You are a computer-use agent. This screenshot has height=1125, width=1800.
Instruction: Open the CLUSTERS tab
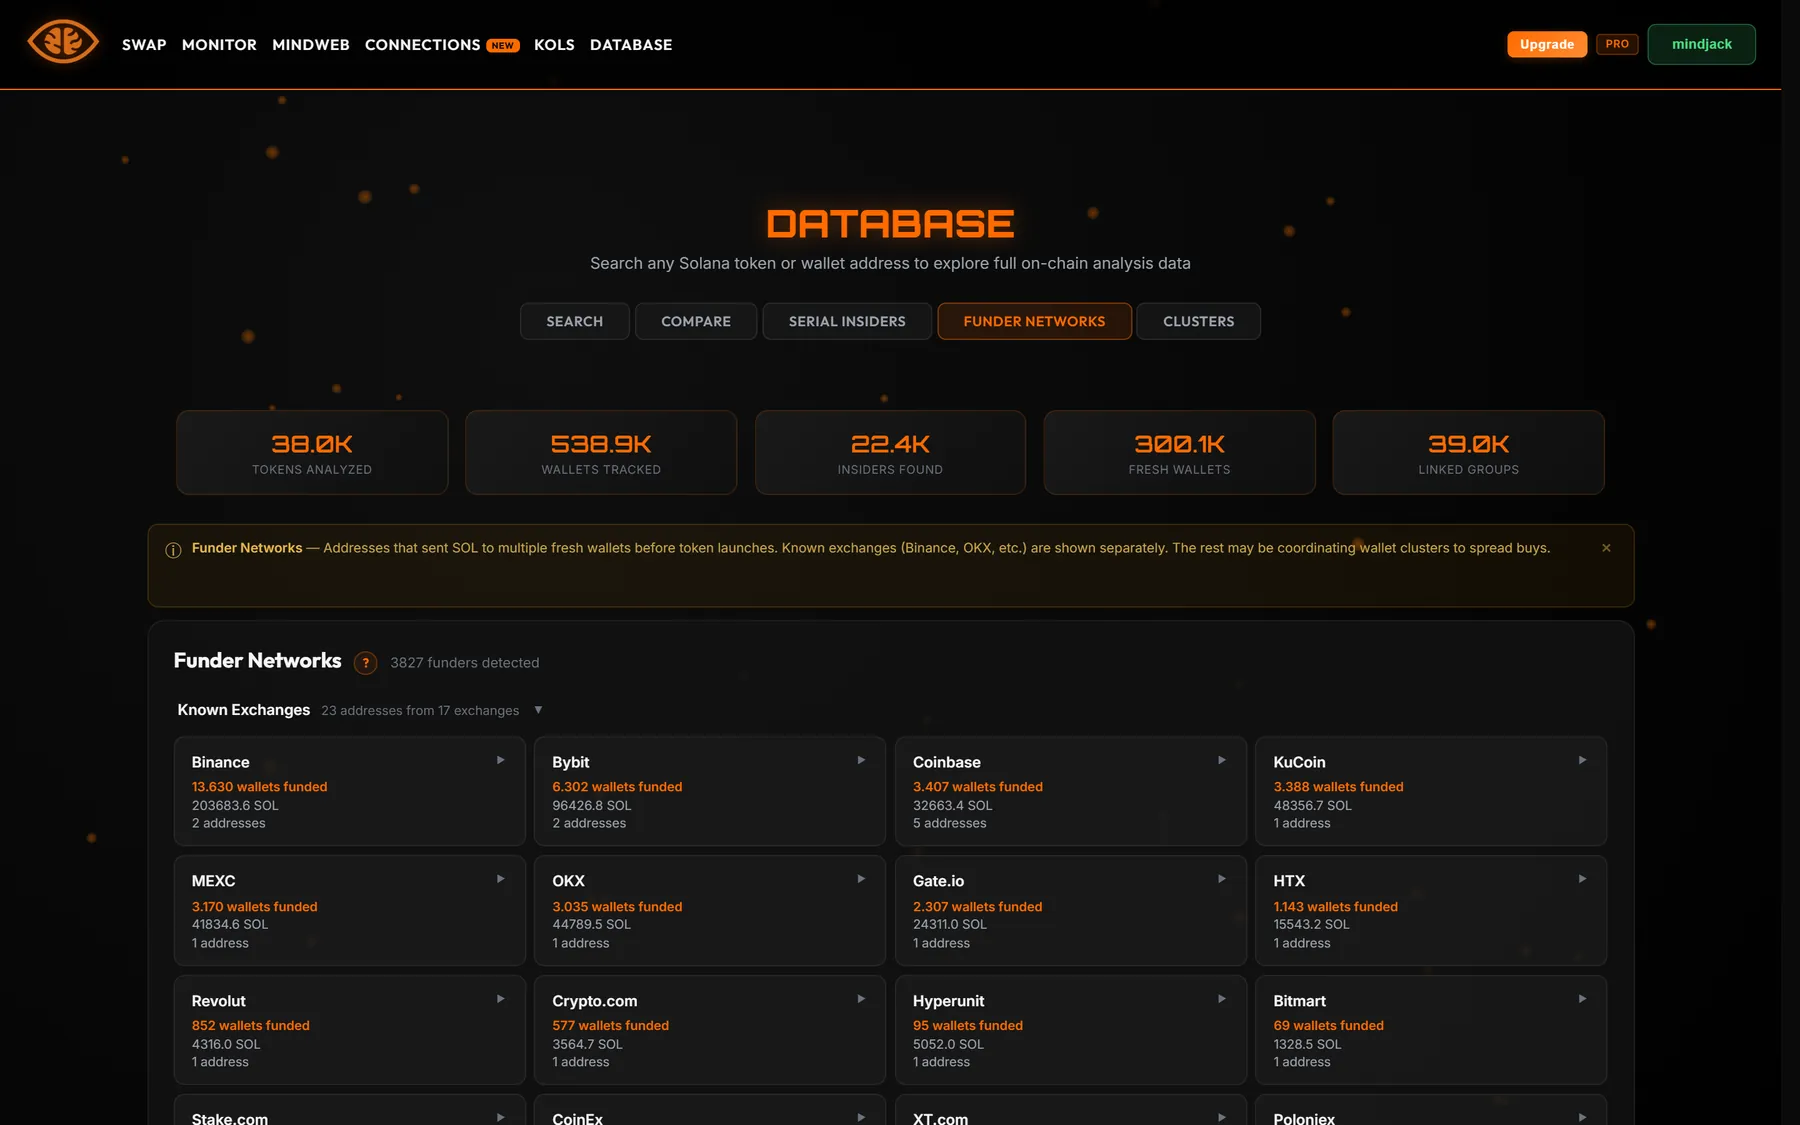coord(1199,321)
